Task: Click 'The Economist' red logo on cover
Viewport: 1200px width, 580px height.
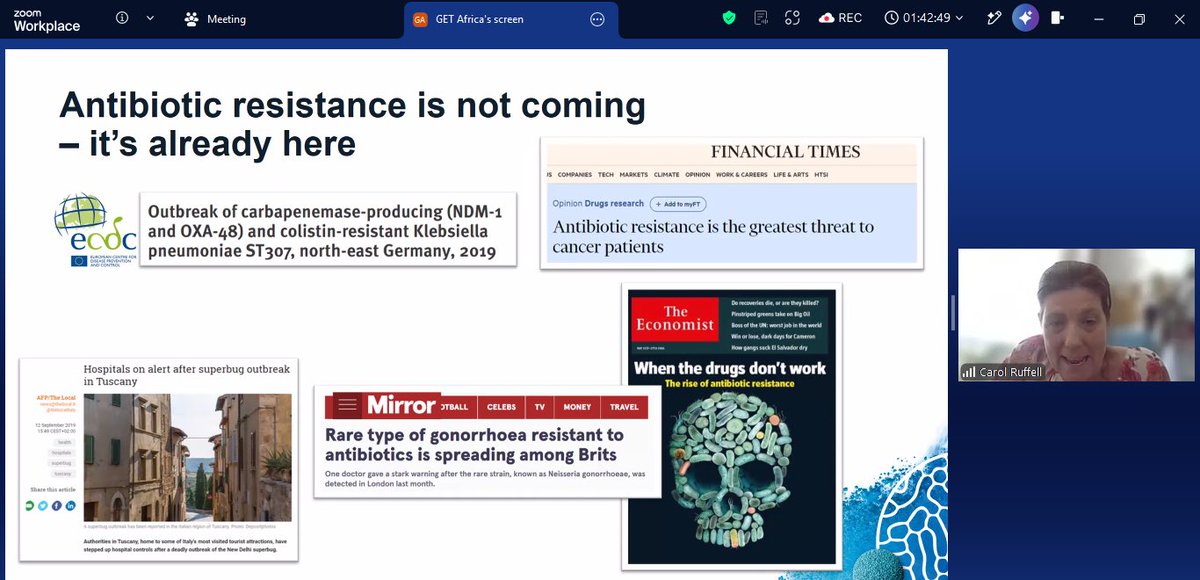Action: pos(675,318)
